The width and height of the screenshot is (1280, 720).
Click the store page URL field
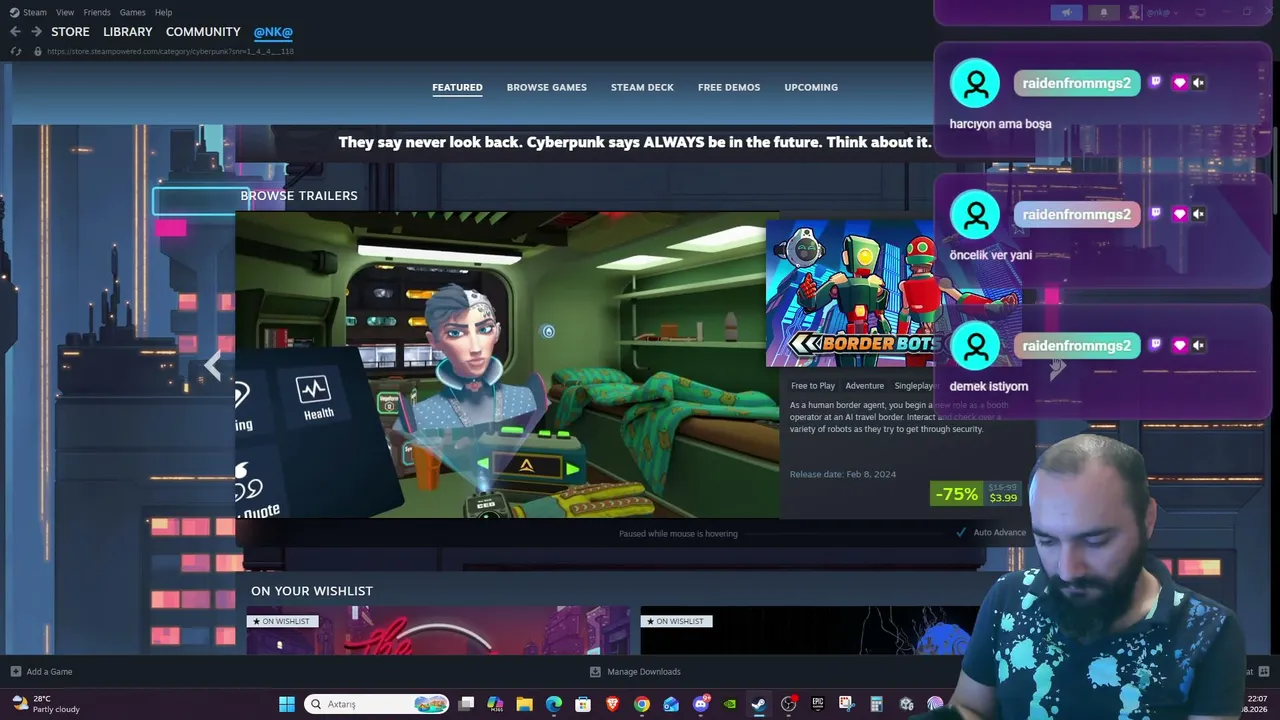(x=170, y=51)
